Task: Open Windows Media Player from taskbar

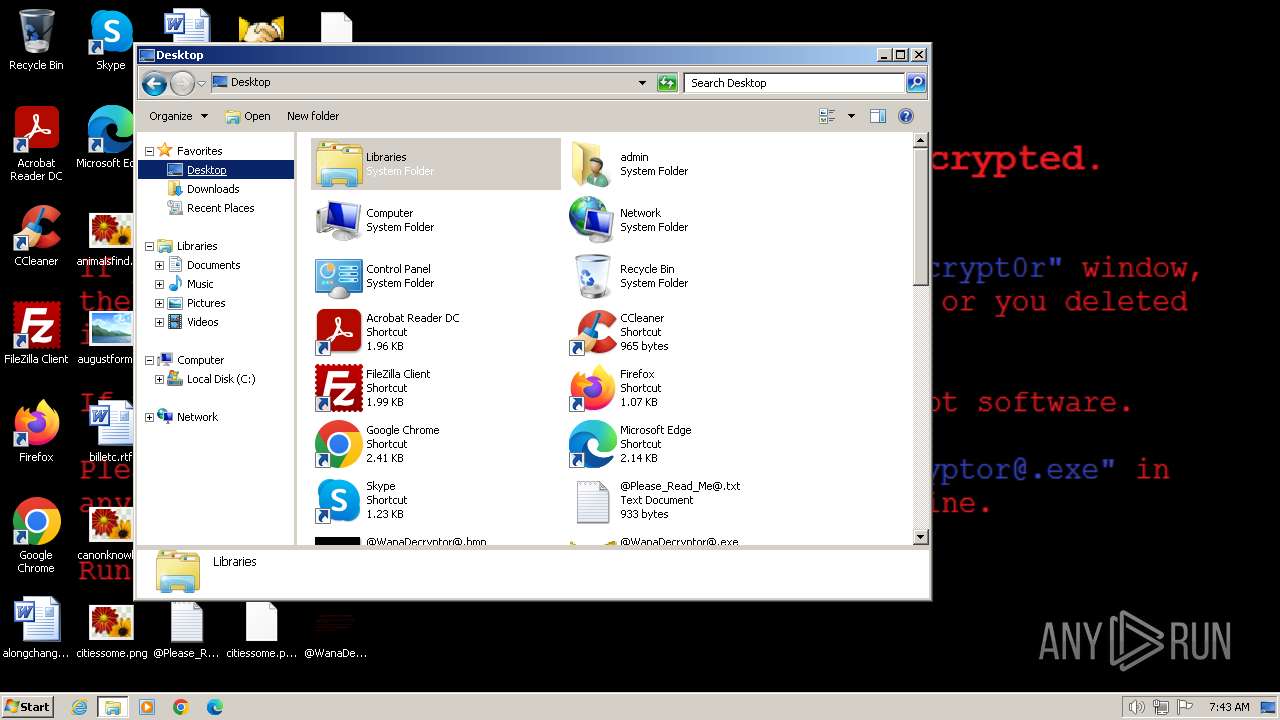Action: [147, 707]
